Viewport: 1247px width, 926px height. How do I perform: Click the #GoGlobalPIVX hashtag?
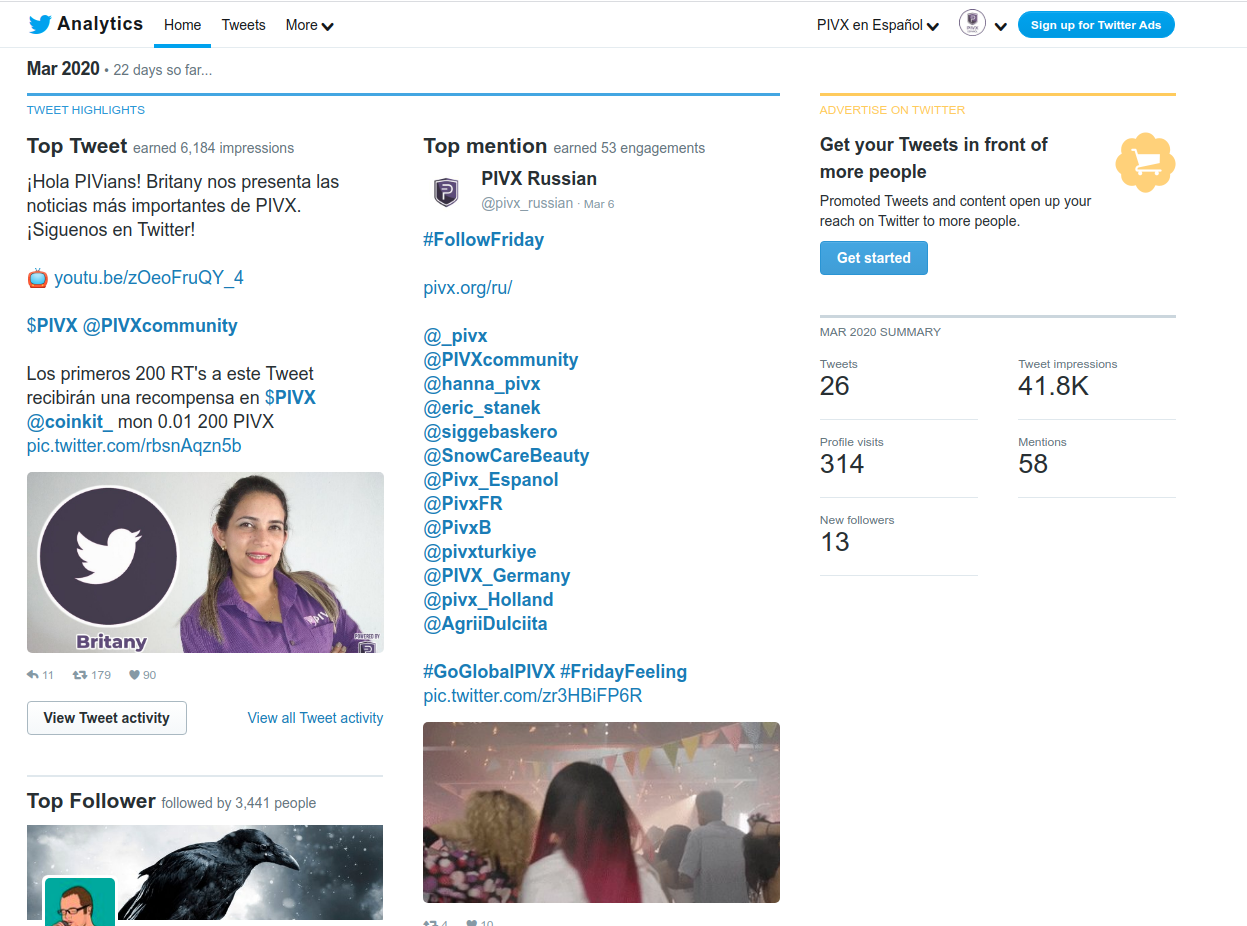(489, 672)
